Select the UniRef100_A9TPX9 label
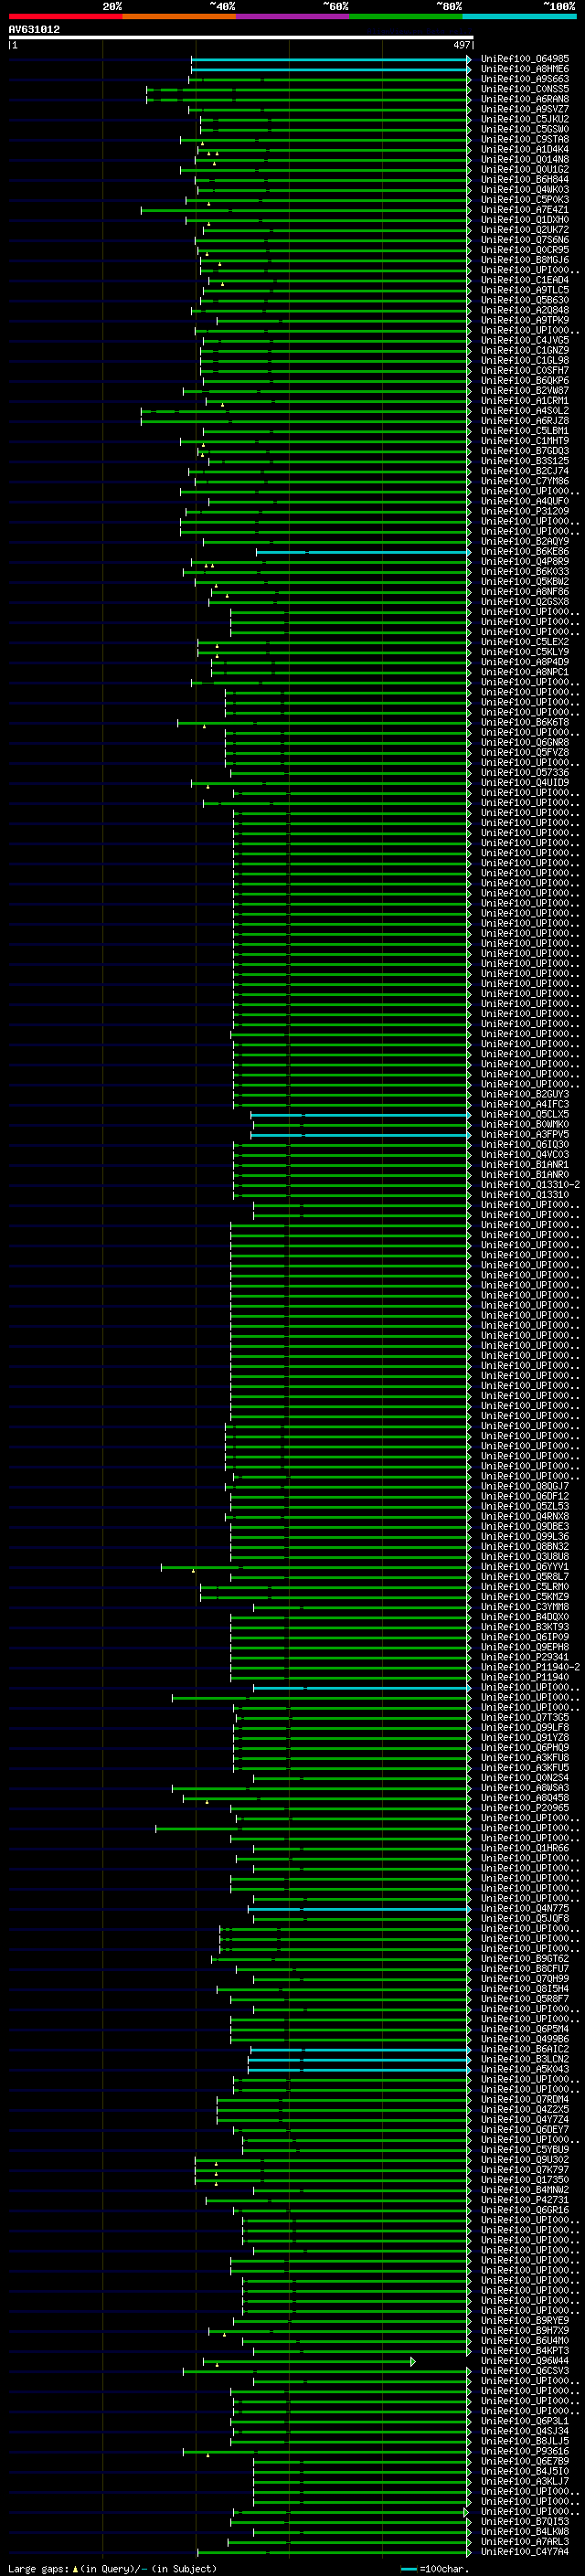The image size is (585, 2576). pos(525,320)
